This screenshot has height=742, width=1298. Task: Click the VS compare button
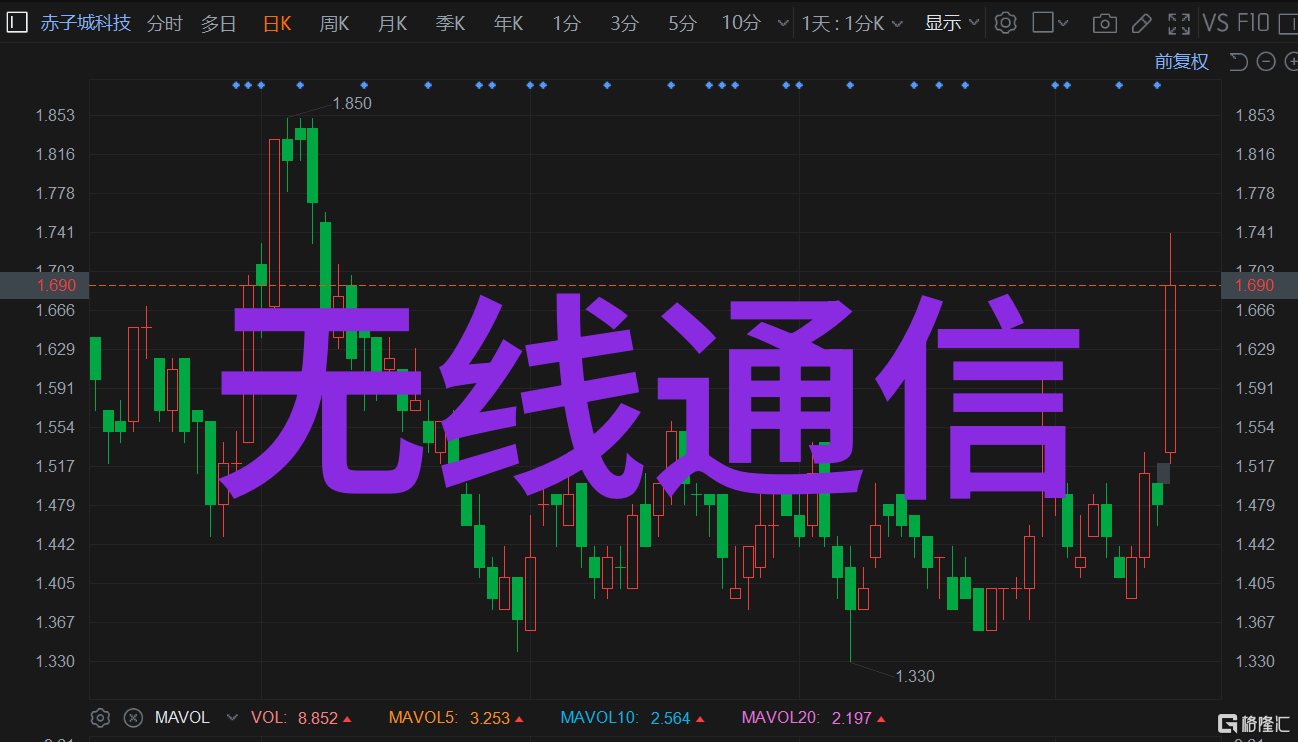click(1215, 23)
